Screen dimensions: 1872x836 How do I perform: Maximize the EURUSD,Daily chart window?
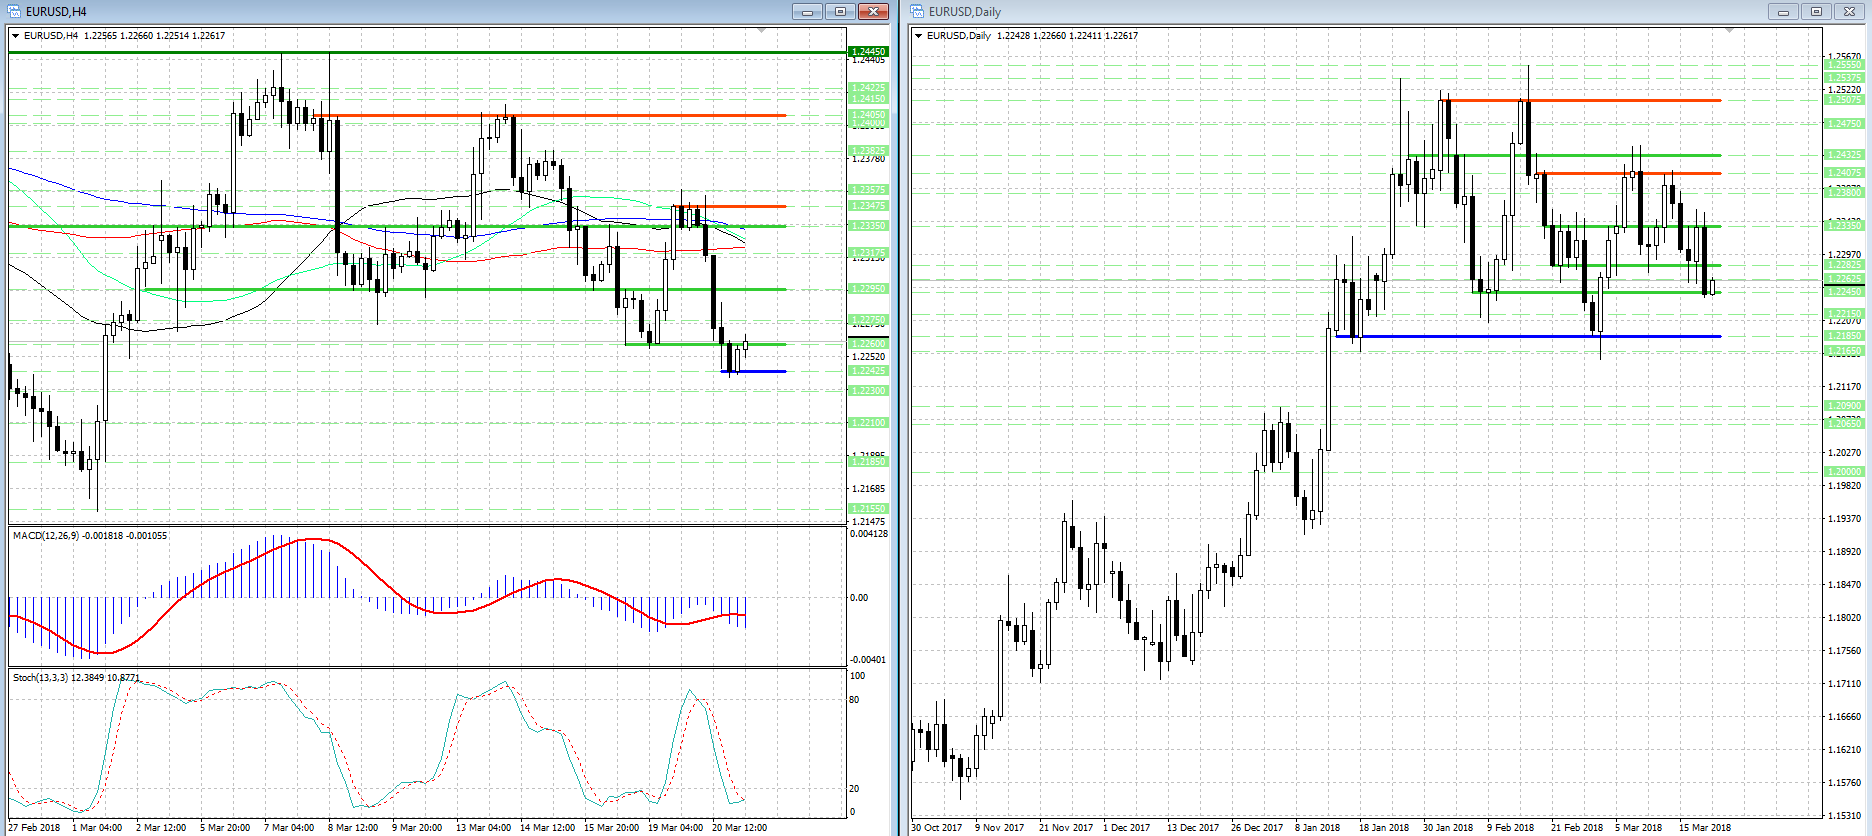[x=1816, y=11]
